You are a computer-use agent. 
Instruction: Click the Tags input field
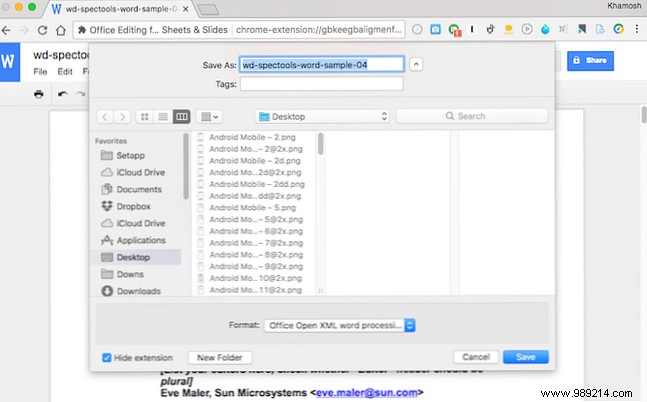coord(321,84)
